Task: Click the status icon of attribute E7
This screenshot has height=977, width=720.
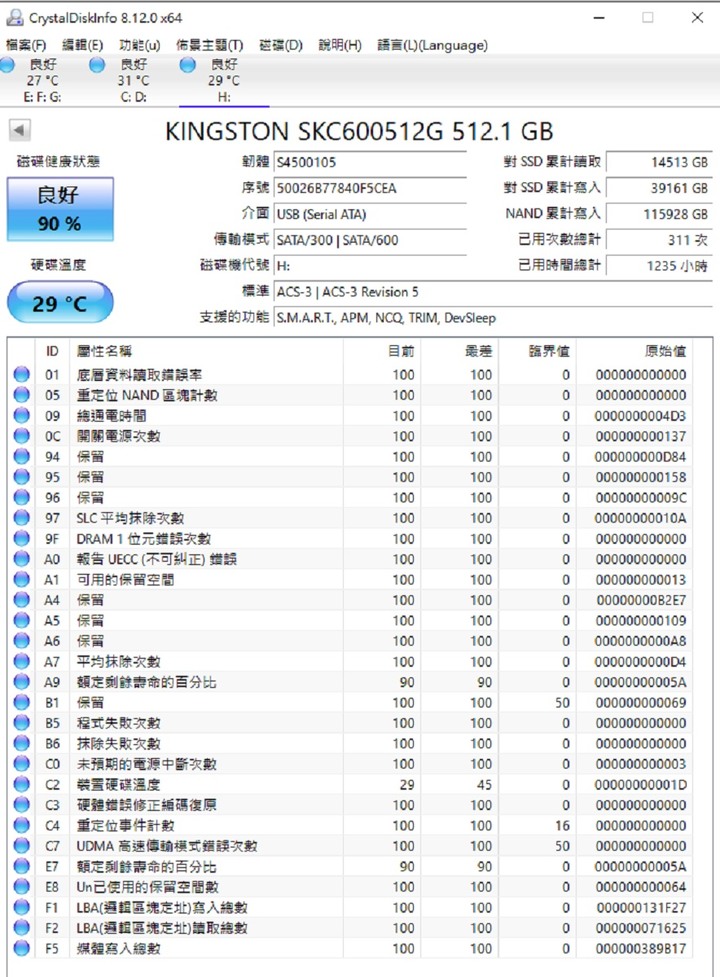Action: (x=22, y=866)
